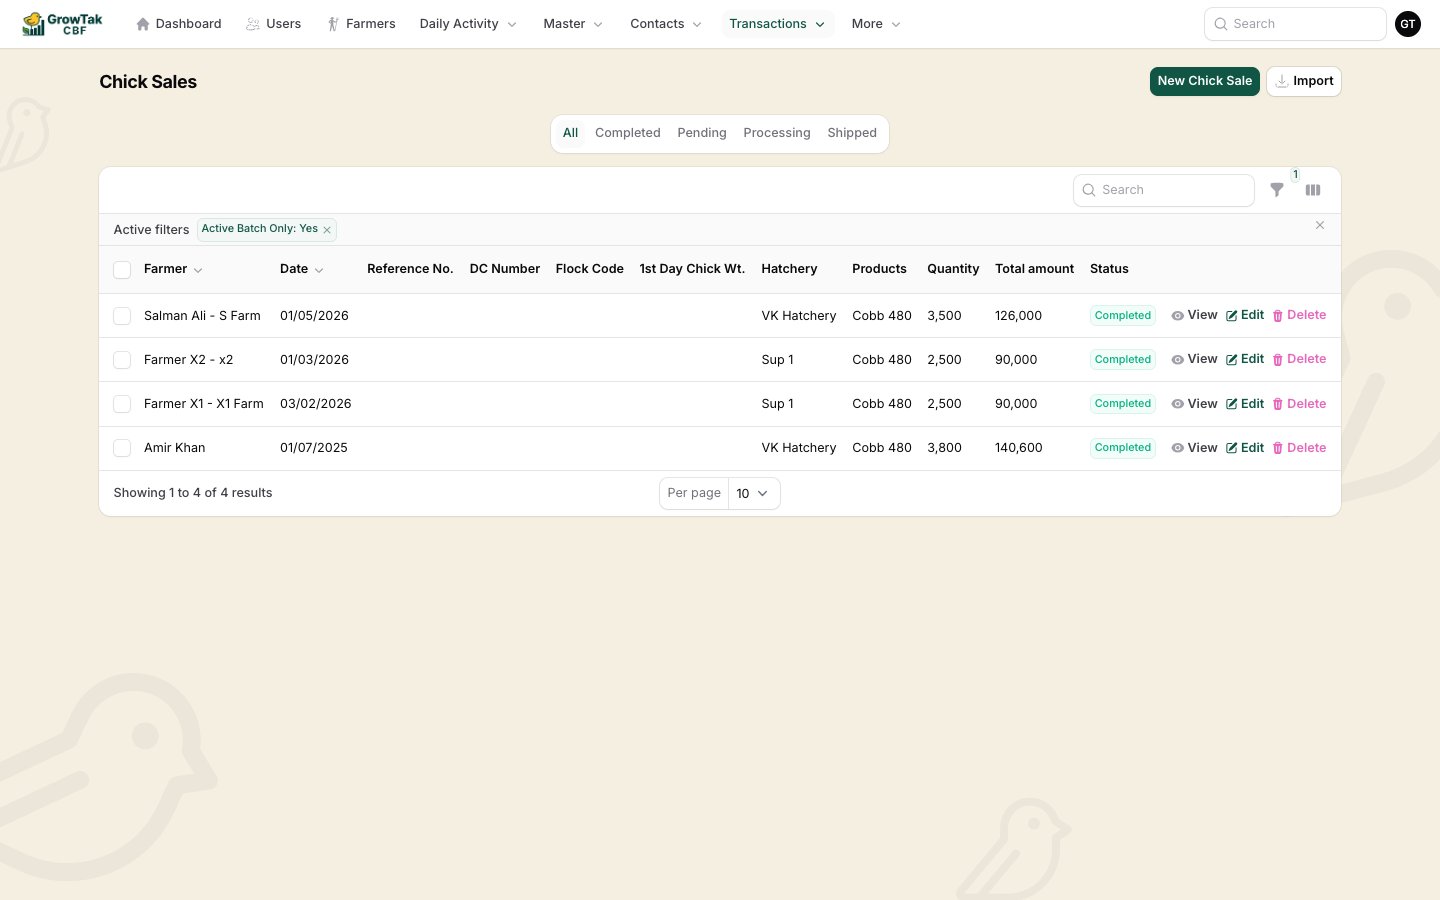The width and height of the screenshot is (1440, 900).
Task: View the Amir Khan chick sale
Action: (x=1194, y=448)
